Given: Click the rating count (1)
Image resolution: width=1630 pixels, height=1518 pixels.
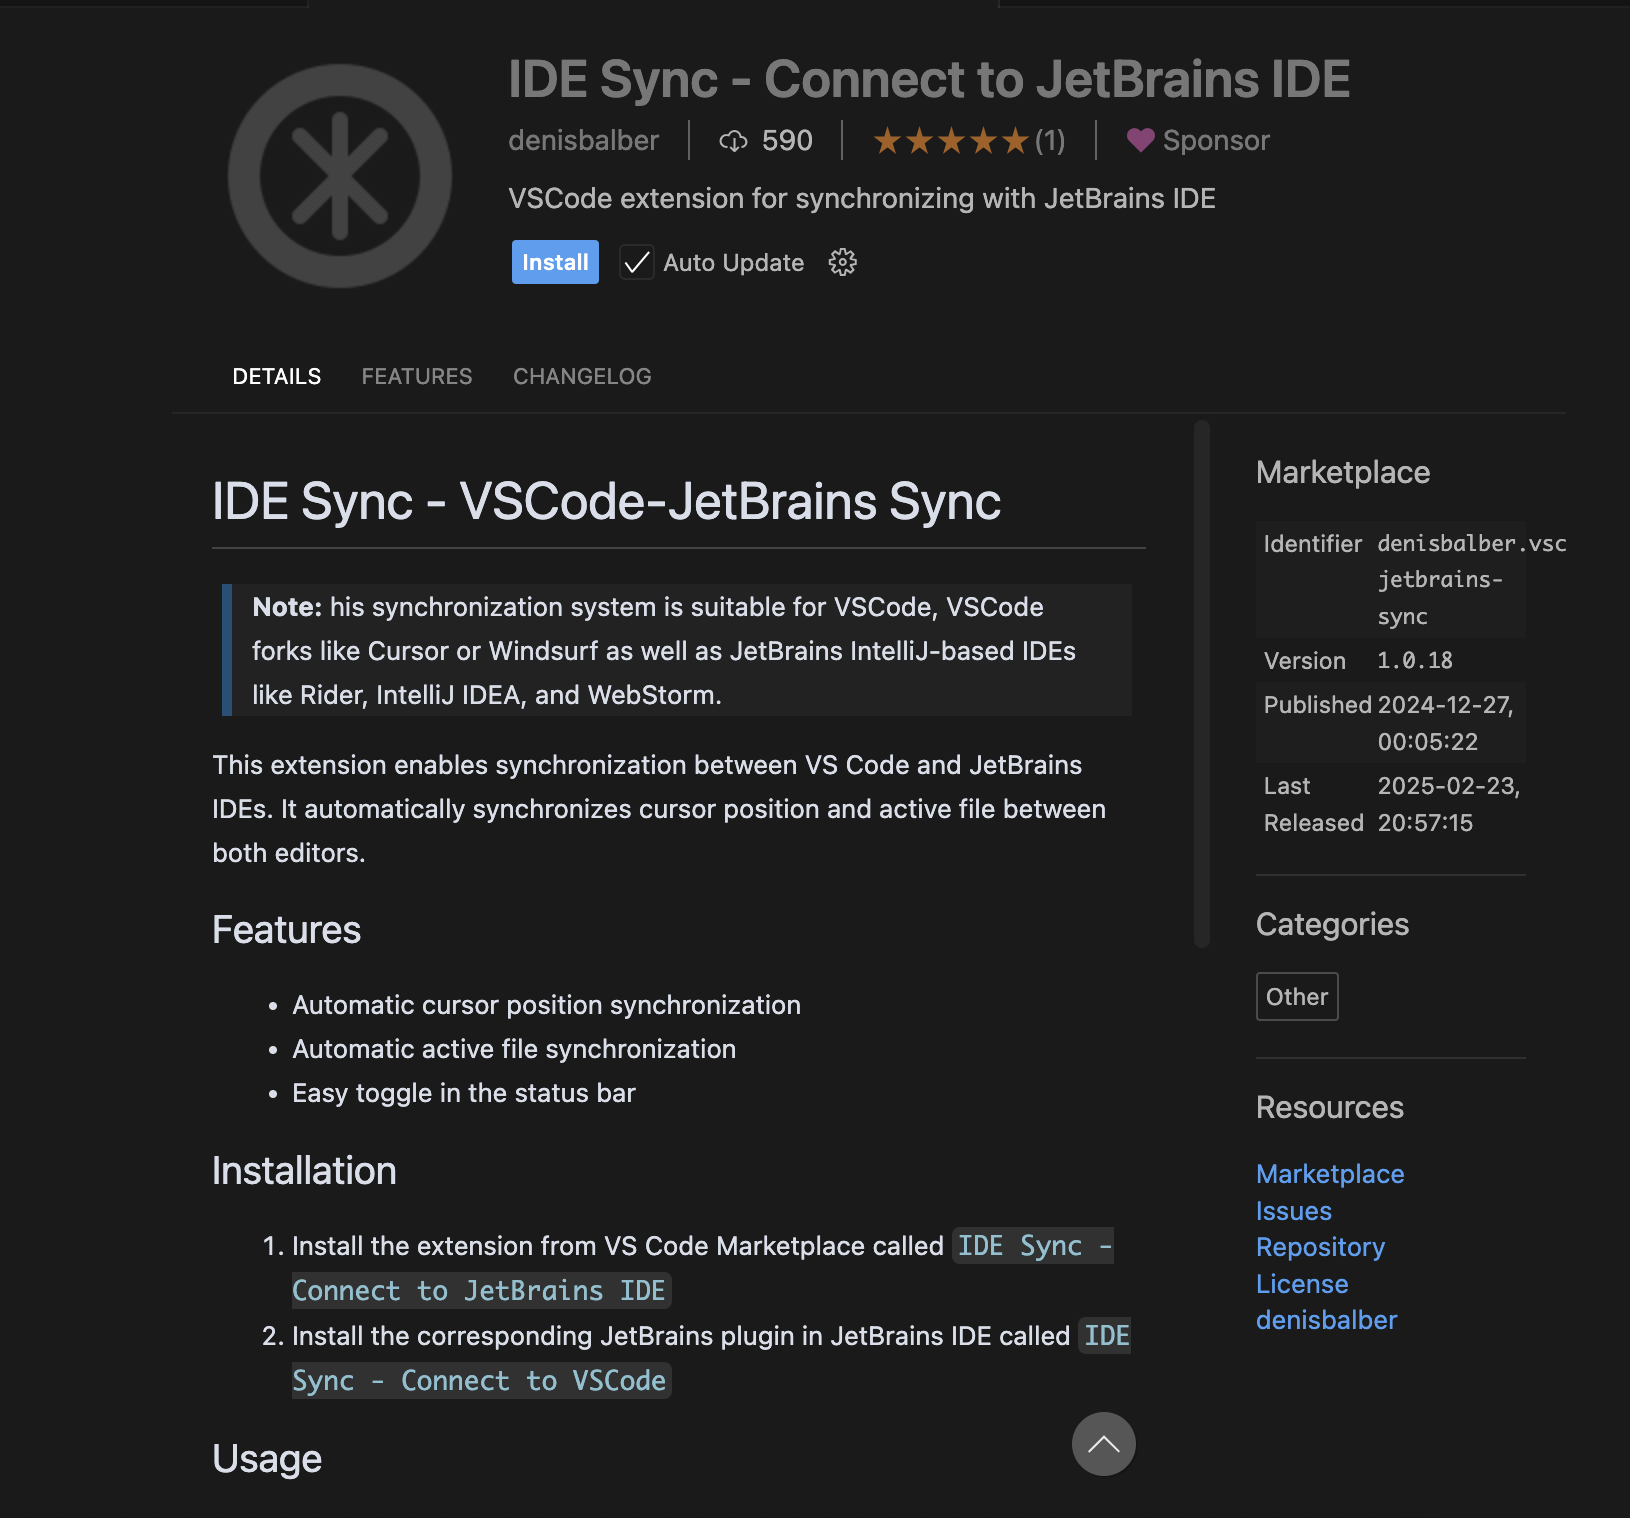Looking at the screenshot, I should pos(1050,141).
